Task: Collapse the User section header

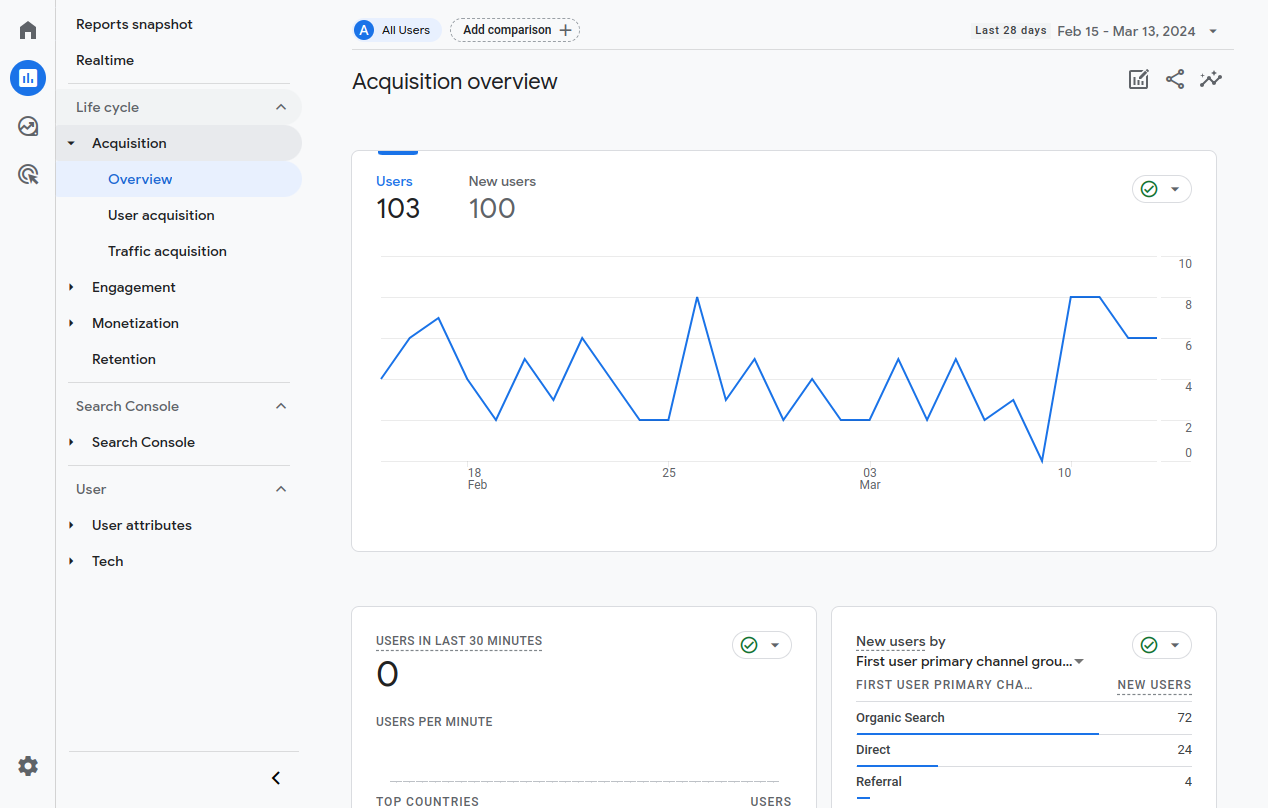Action: tap(281, 489)
